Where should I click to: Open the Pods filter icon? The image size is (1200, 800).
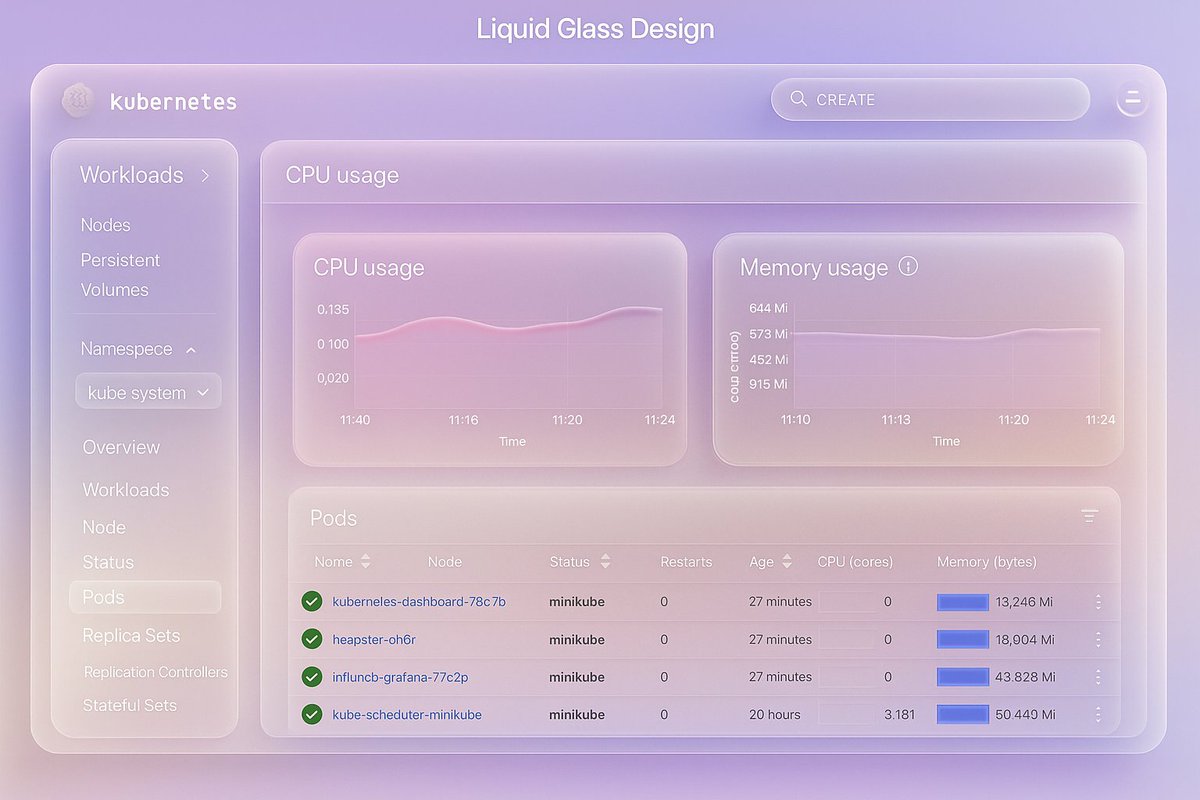(x=1089, y=516)
